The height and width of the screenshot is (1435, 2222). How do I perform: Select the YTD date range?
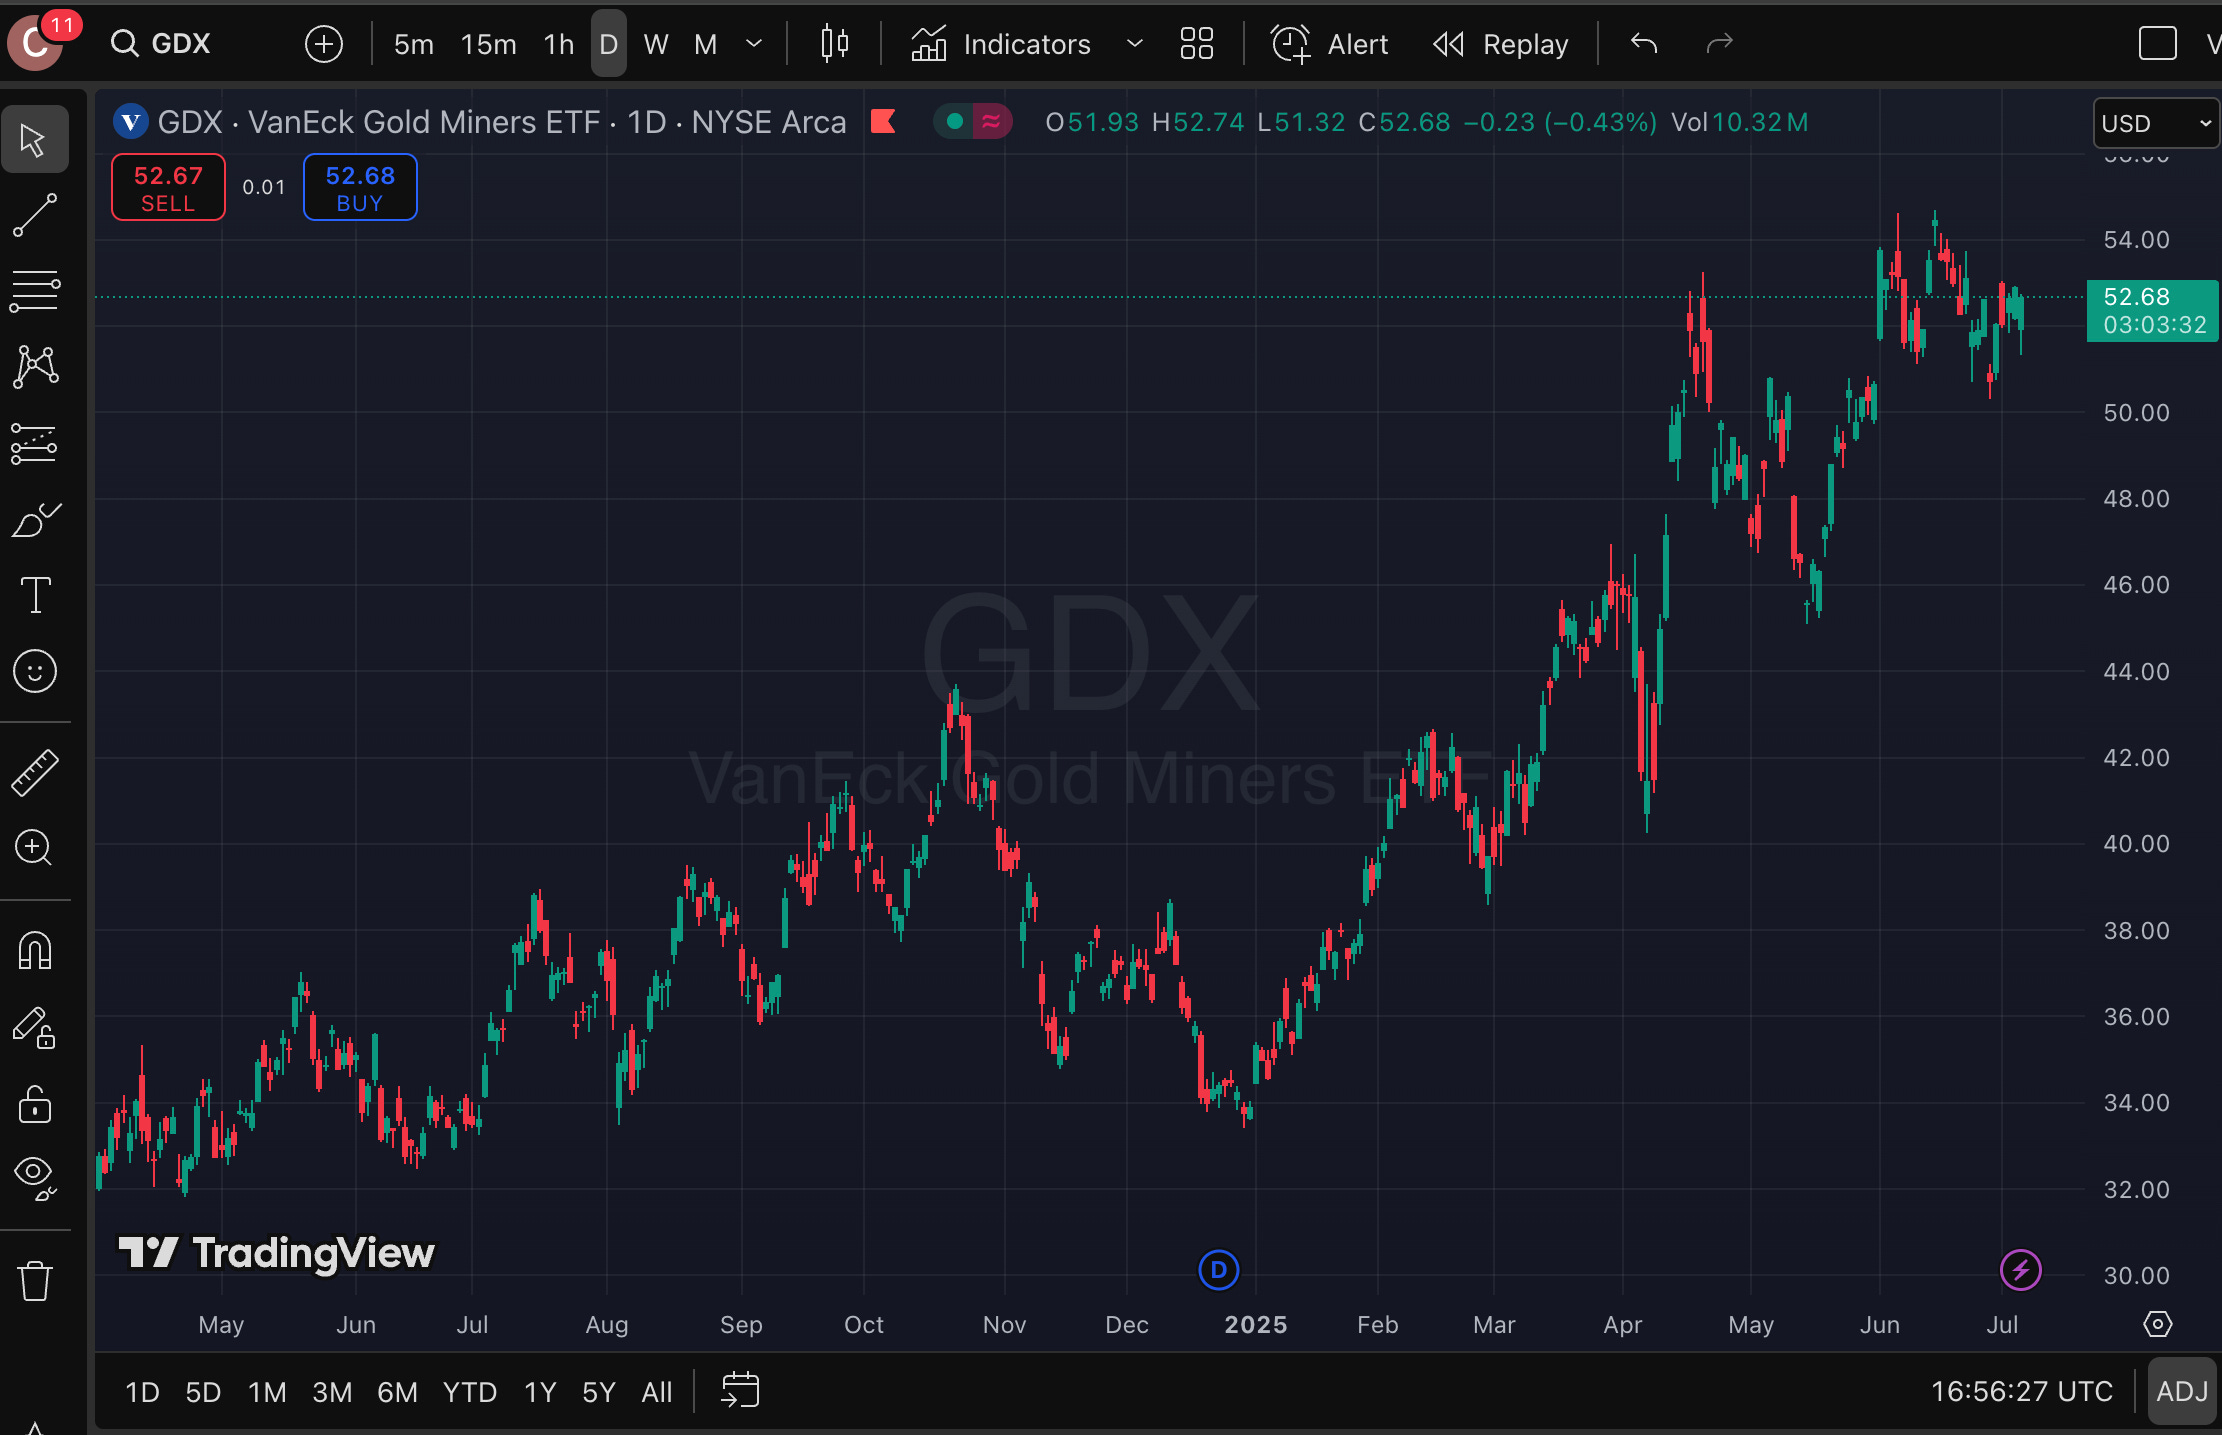tap(469, 1392)
